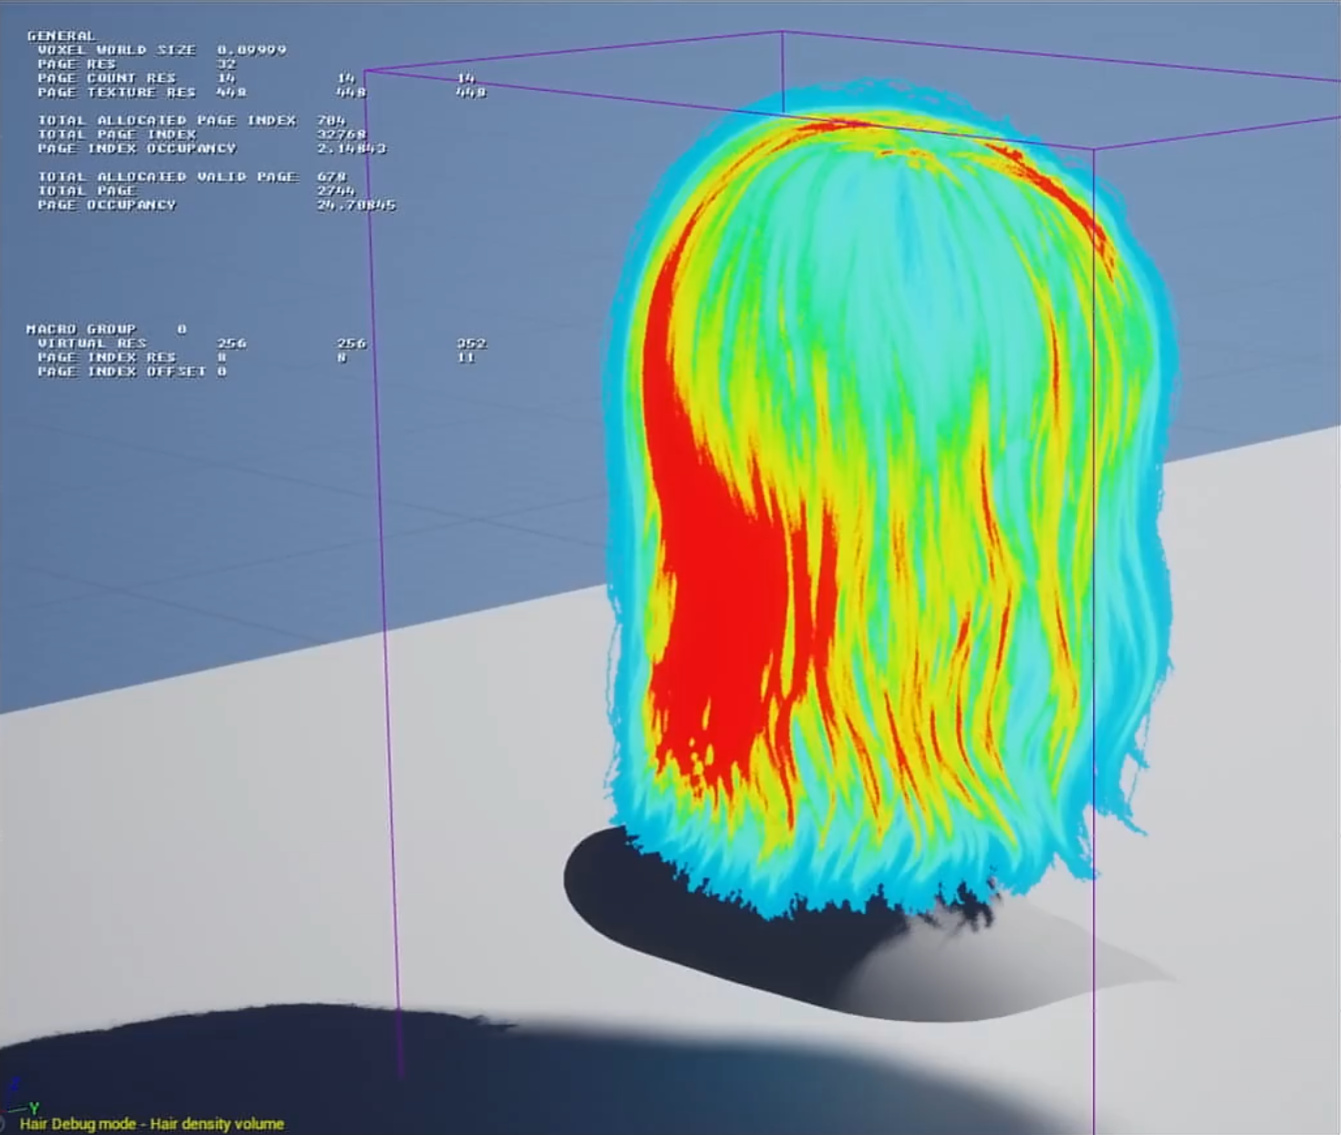Select the PAGE INDEX OFFSET label
Screen dimensions: 1341x1135
(x=121, y=371)
